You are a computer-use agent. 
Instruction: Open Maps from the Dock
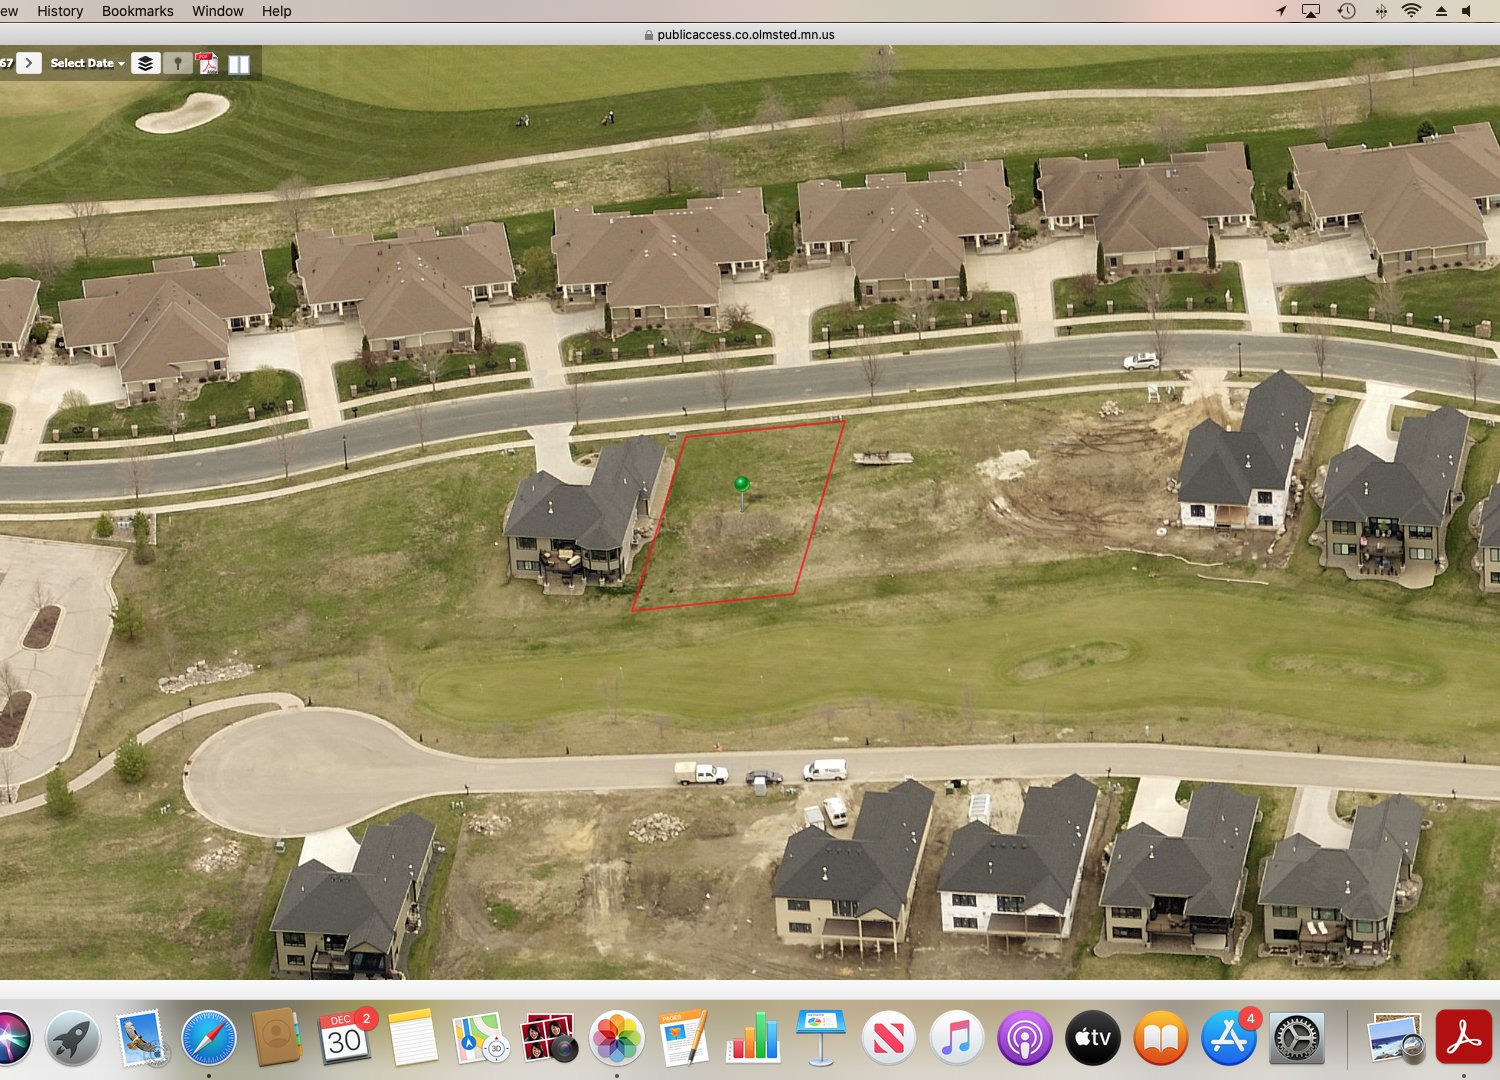480,1038
